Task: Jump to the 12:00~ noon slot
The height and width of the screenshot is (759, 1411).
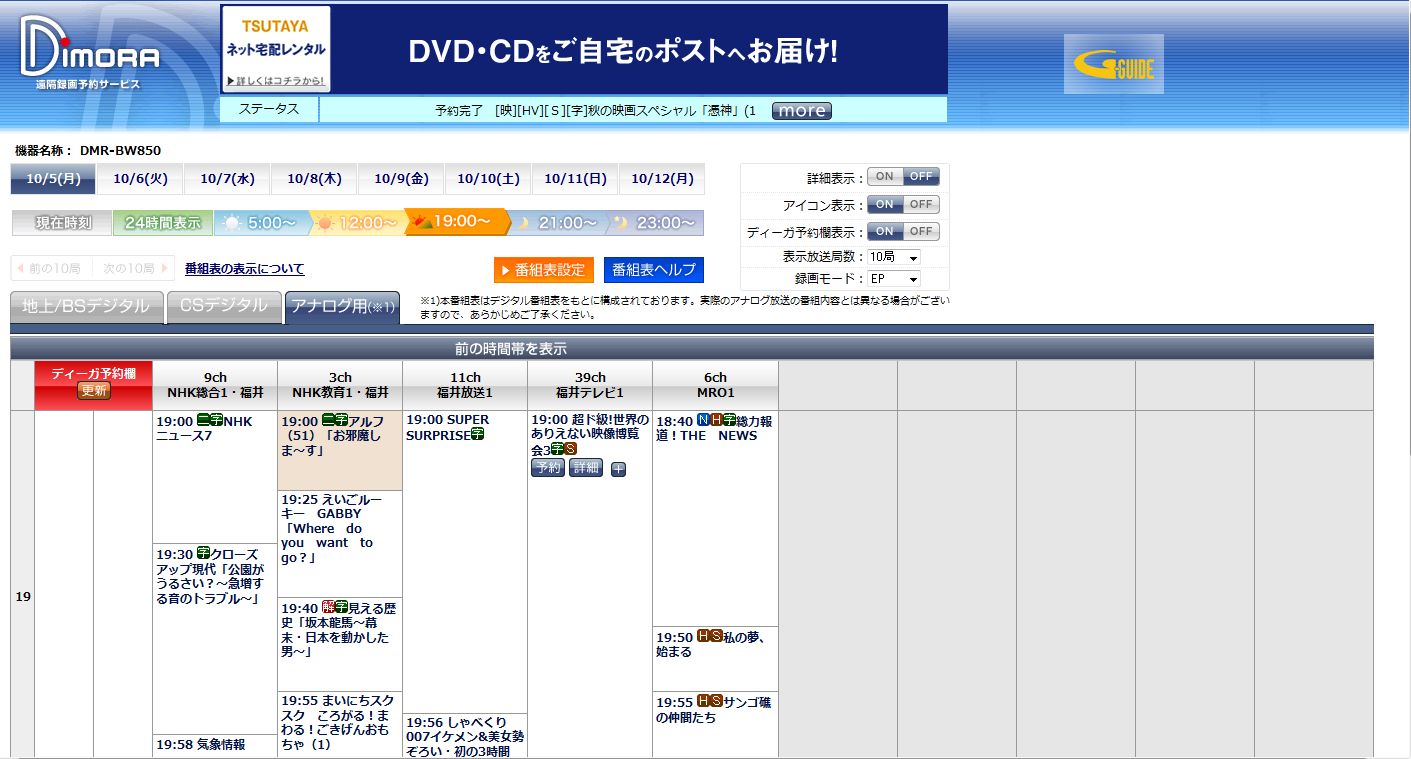Action: [358, 223]
